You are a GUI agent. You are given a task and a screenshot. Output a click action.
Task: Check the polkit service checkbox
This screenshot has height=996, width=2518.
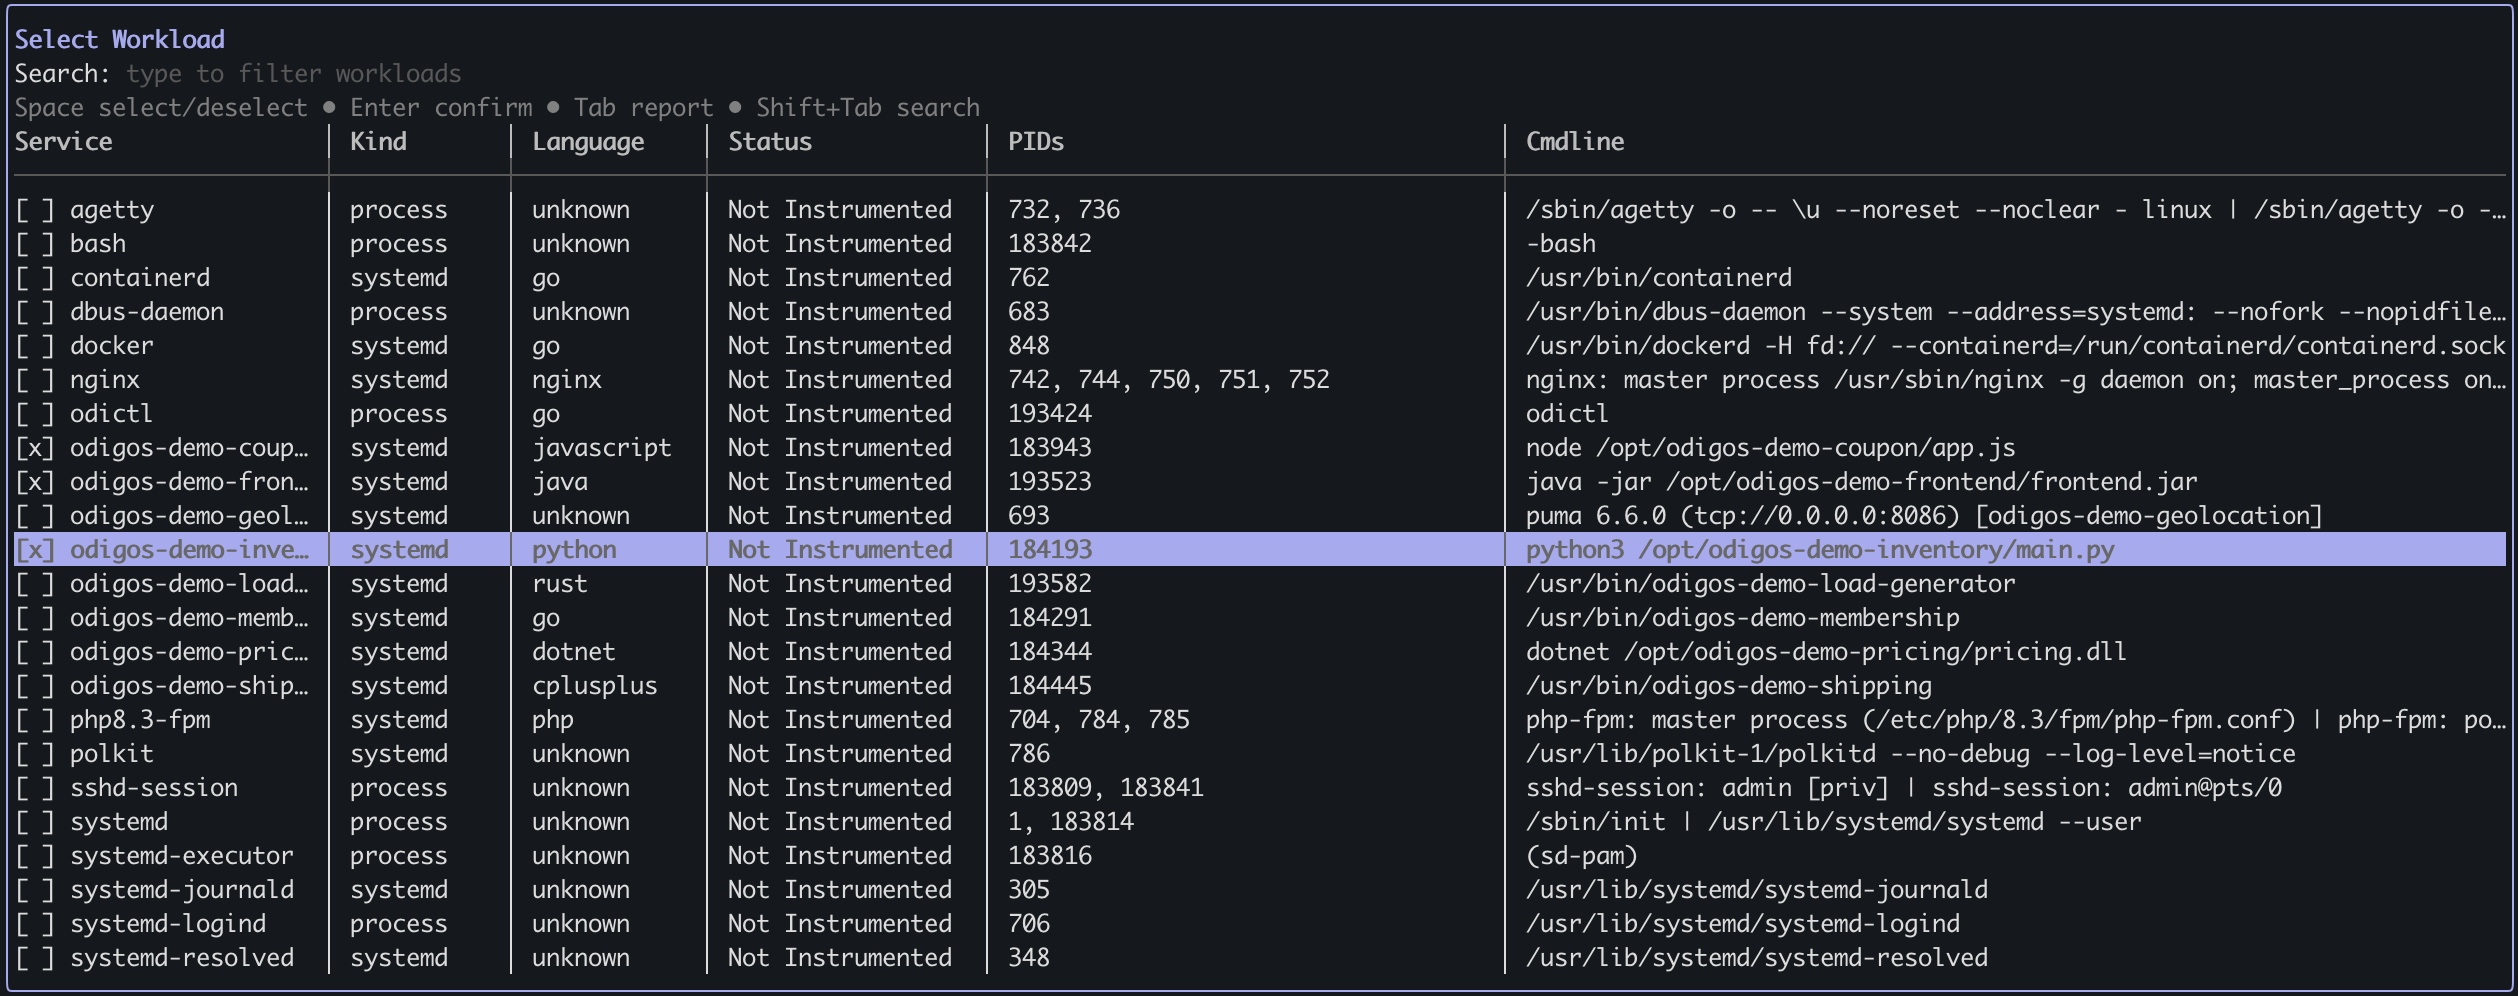click(x=35, y=754)
